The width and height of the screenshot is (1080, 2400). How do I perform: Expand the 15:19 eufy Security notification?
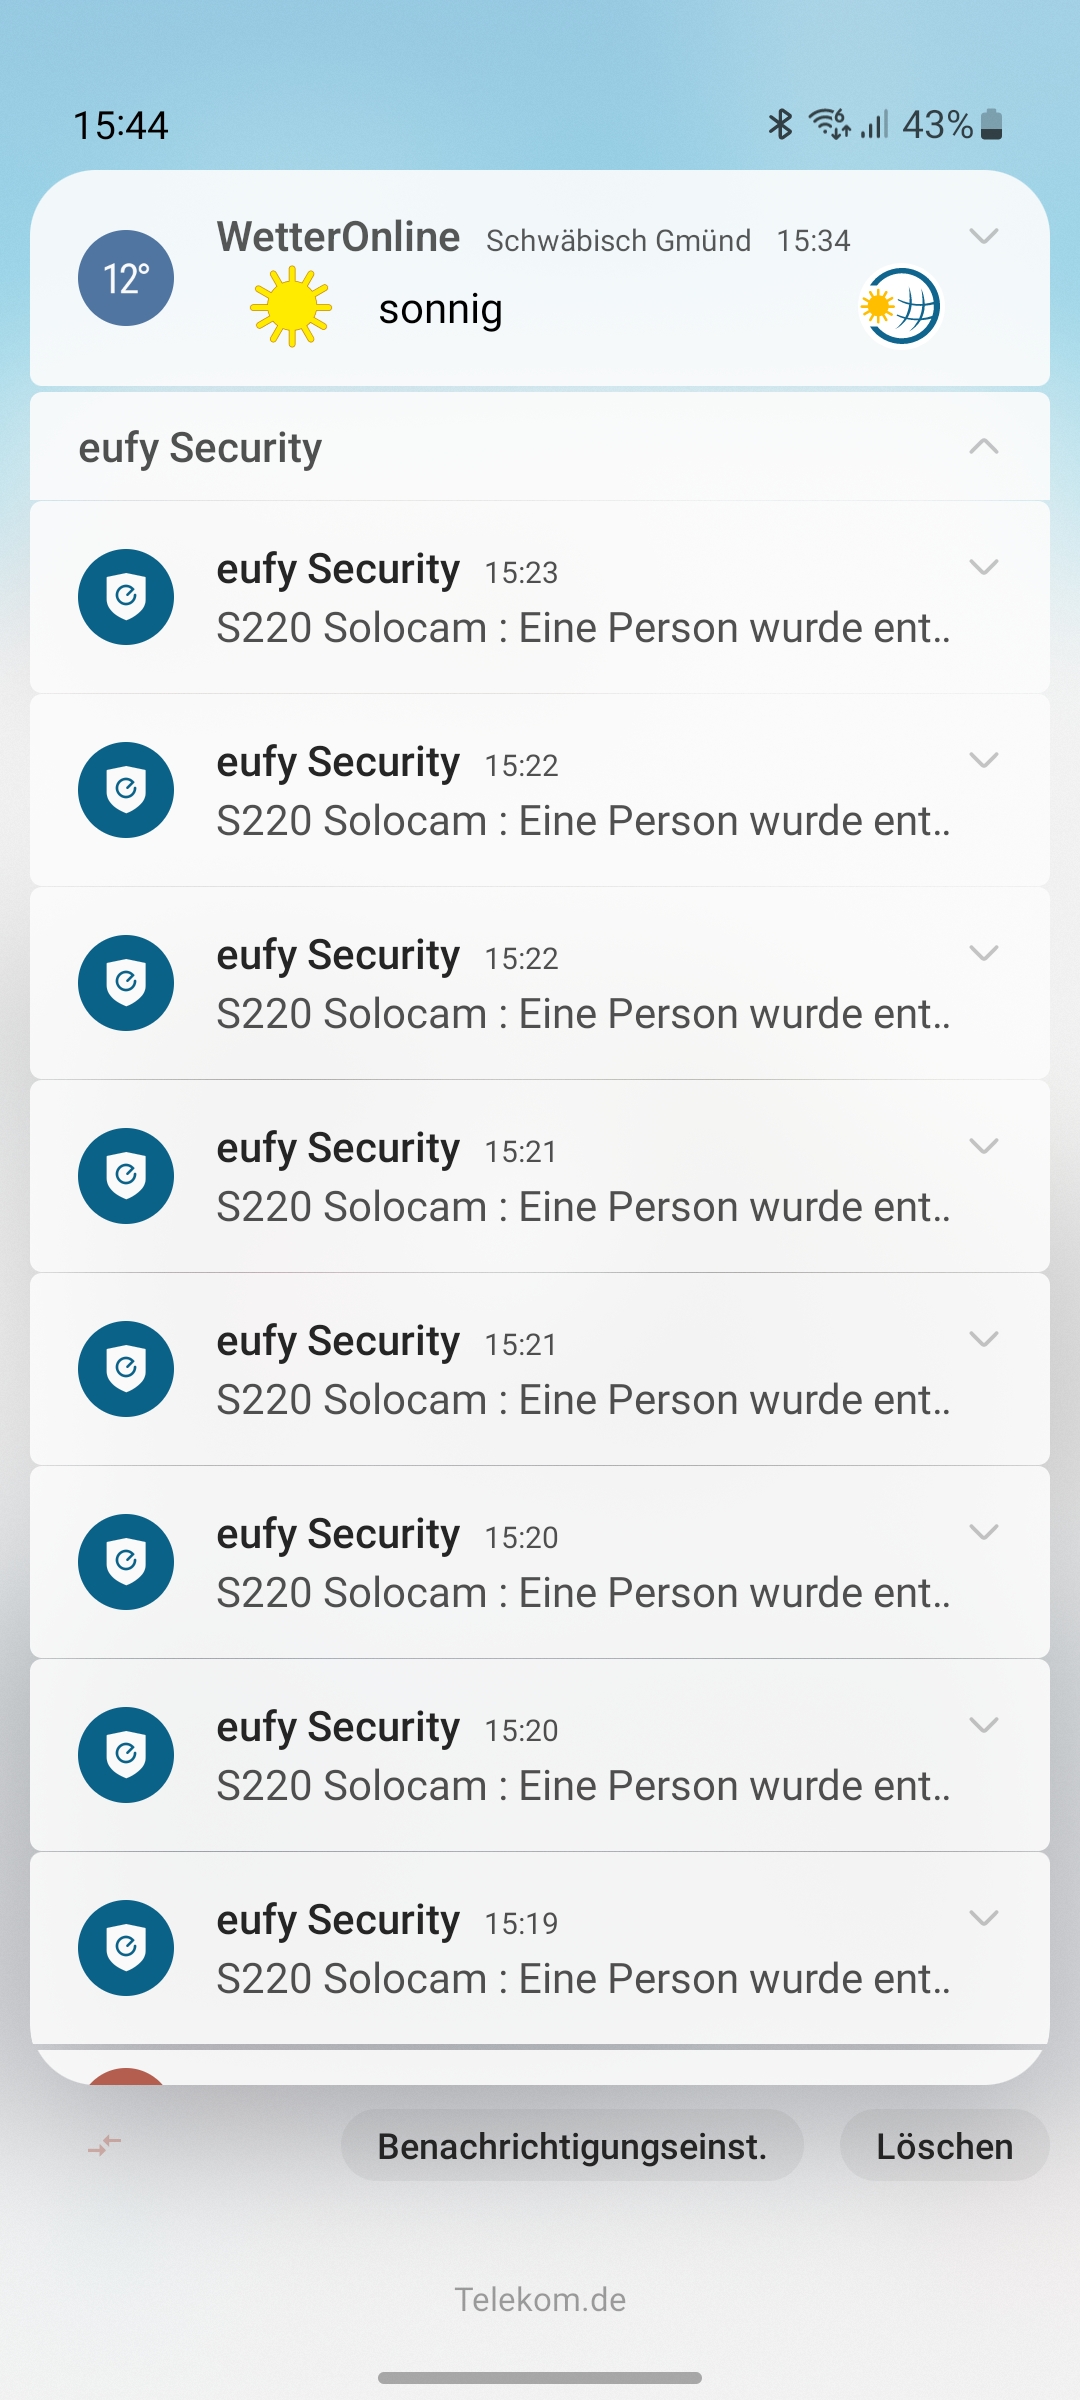click(x=984, y=1918)
